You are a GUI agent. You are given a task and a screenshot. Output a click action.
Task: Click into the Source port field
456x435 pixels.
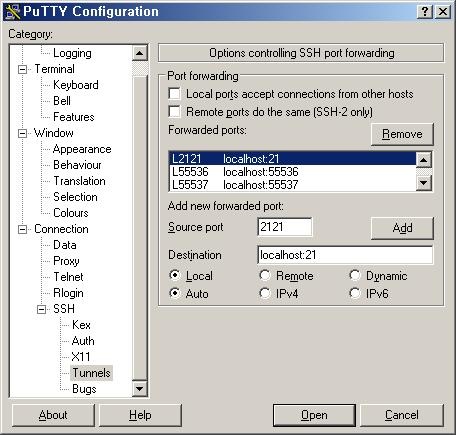285,227
